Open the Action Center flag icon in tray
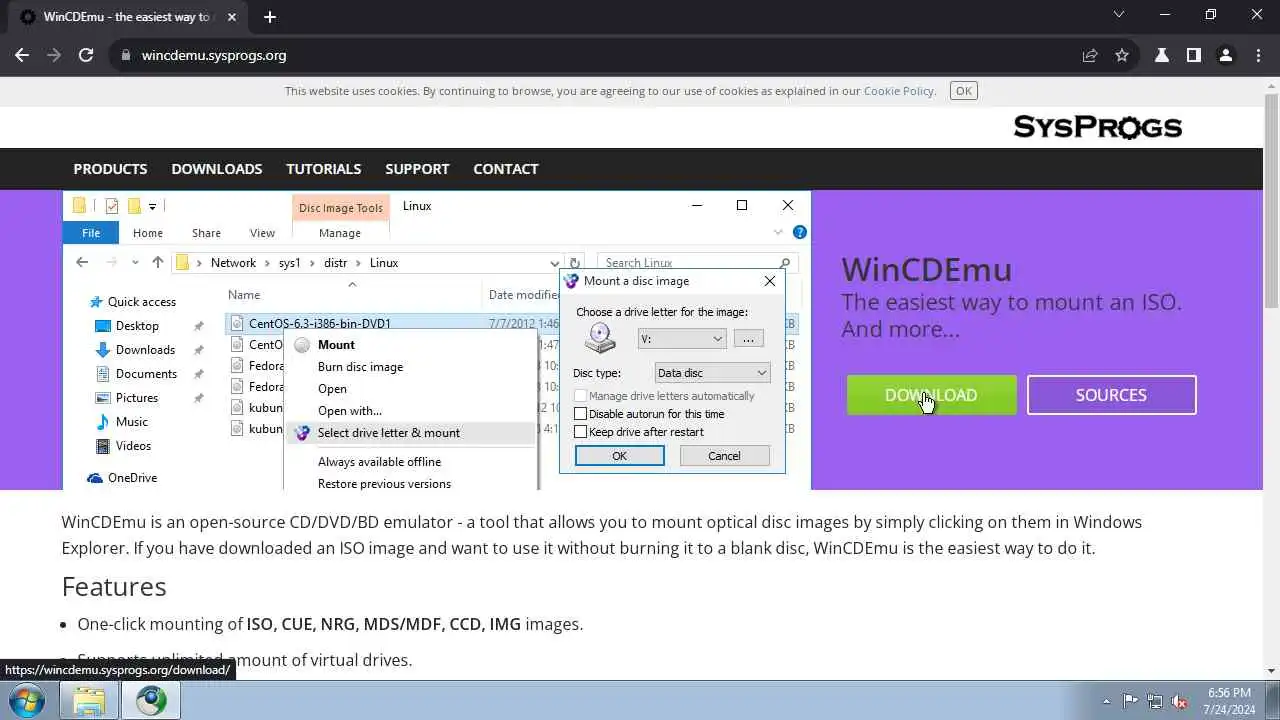 [1131, 701]
